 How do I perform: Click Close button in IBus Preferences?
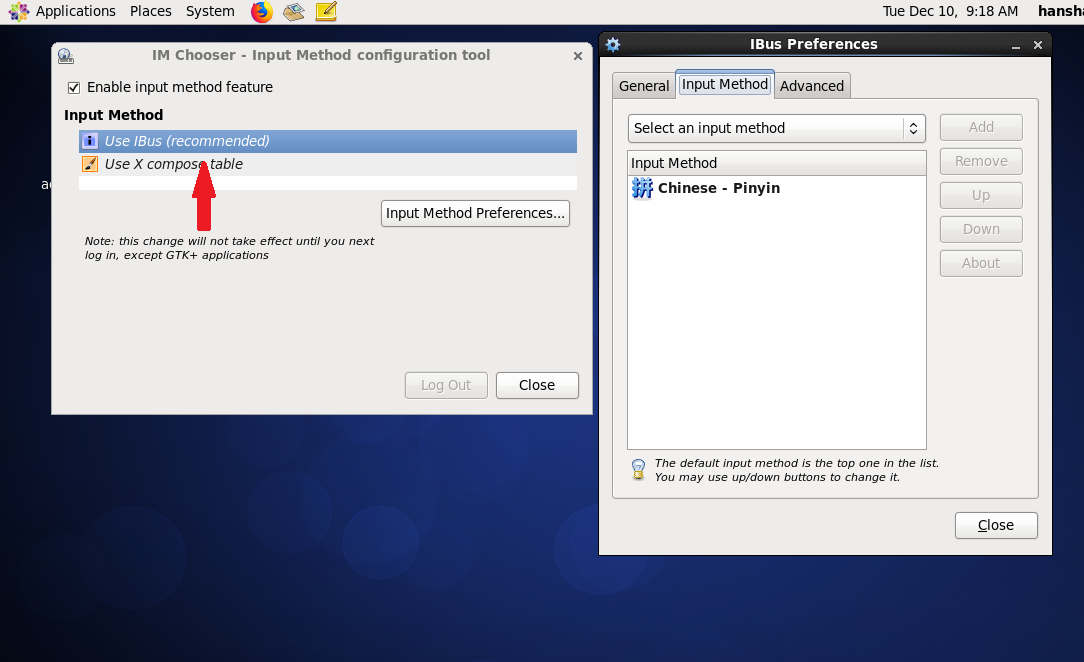click(x=996, y=525)
